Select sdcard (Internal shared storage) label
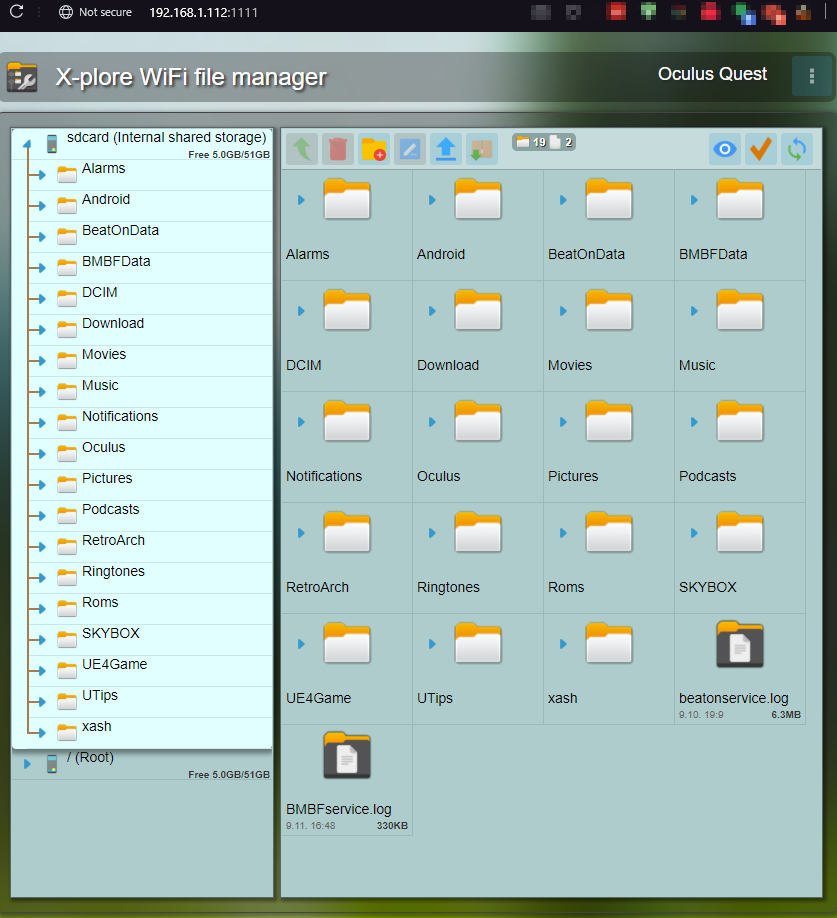Screen dimensions: 837x918 (x=166, y=138)
